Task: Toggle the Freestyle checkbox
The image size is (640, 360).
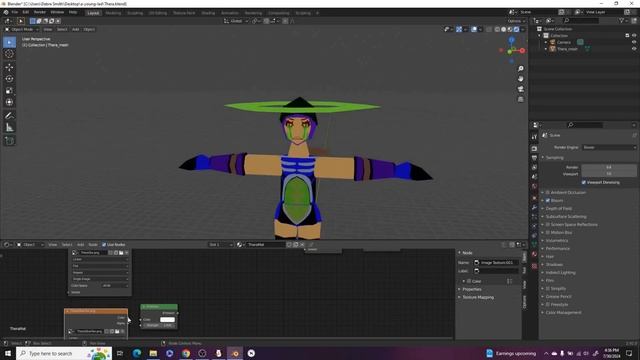Action: point(548,304)
